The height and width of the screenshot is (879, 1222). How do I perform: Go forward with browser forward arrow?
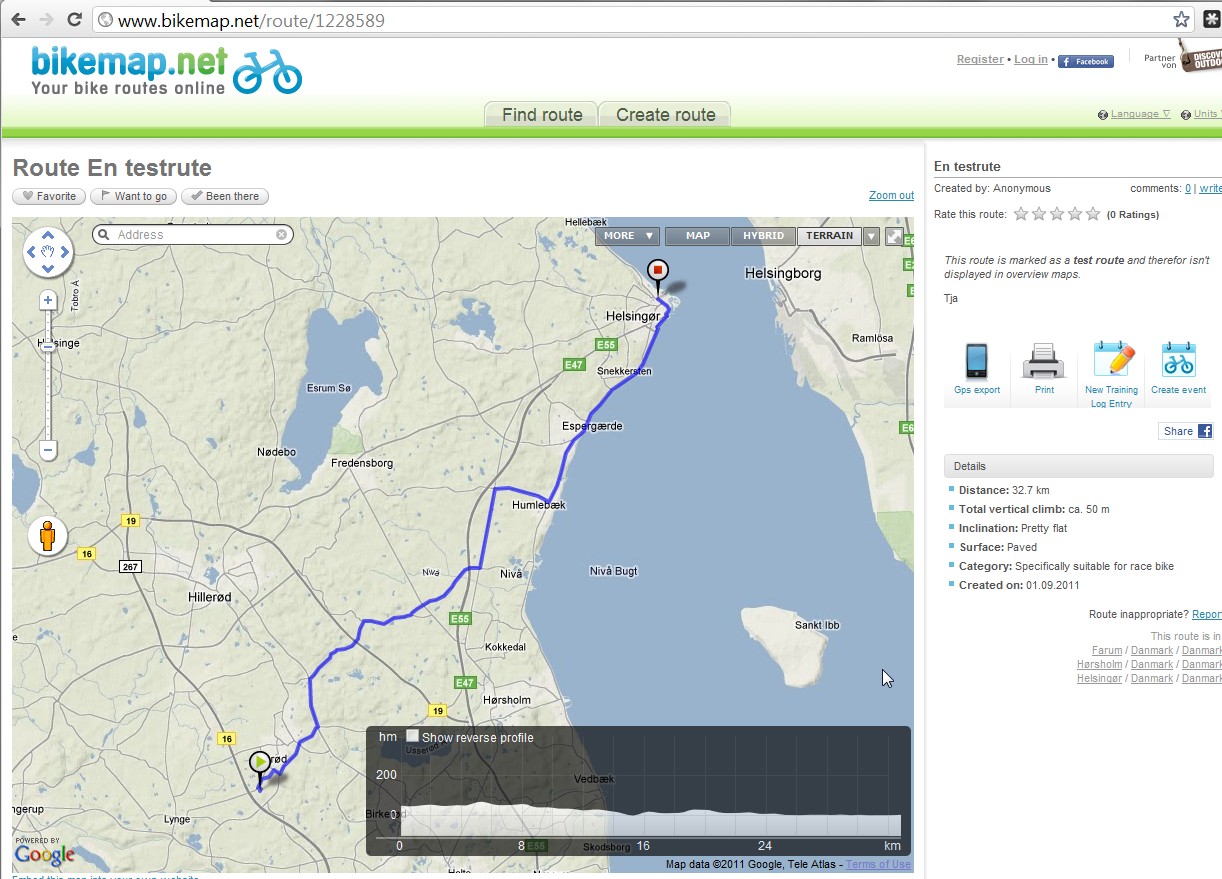tap(46, 19)
